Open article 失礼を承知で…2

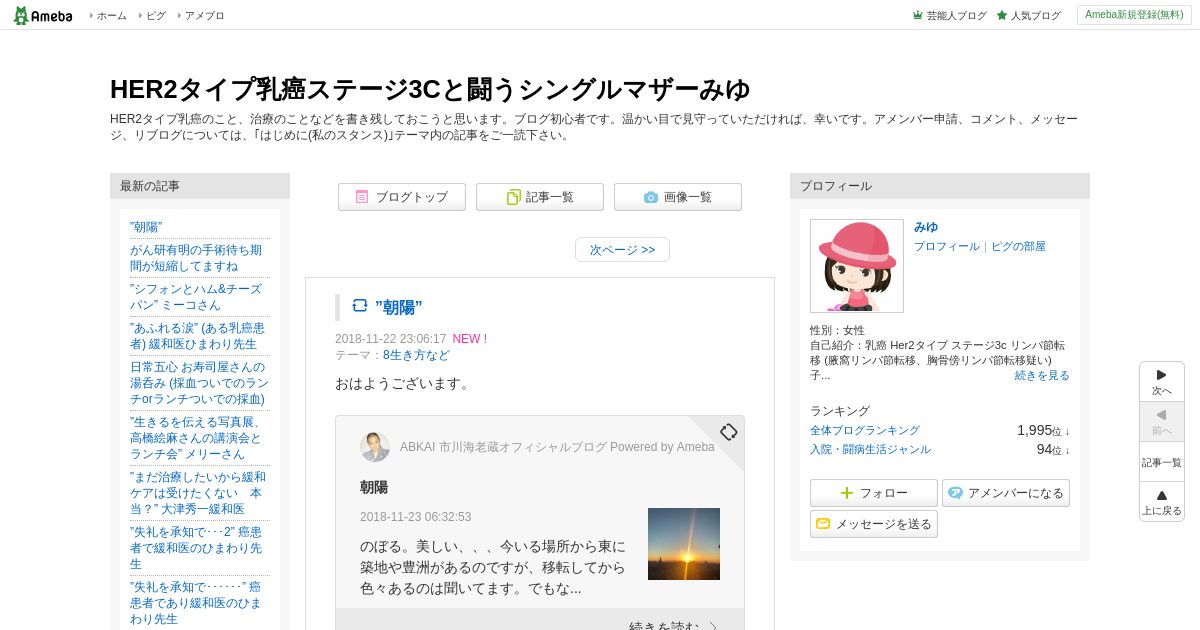pyautogui.click(x=196, y=548)
